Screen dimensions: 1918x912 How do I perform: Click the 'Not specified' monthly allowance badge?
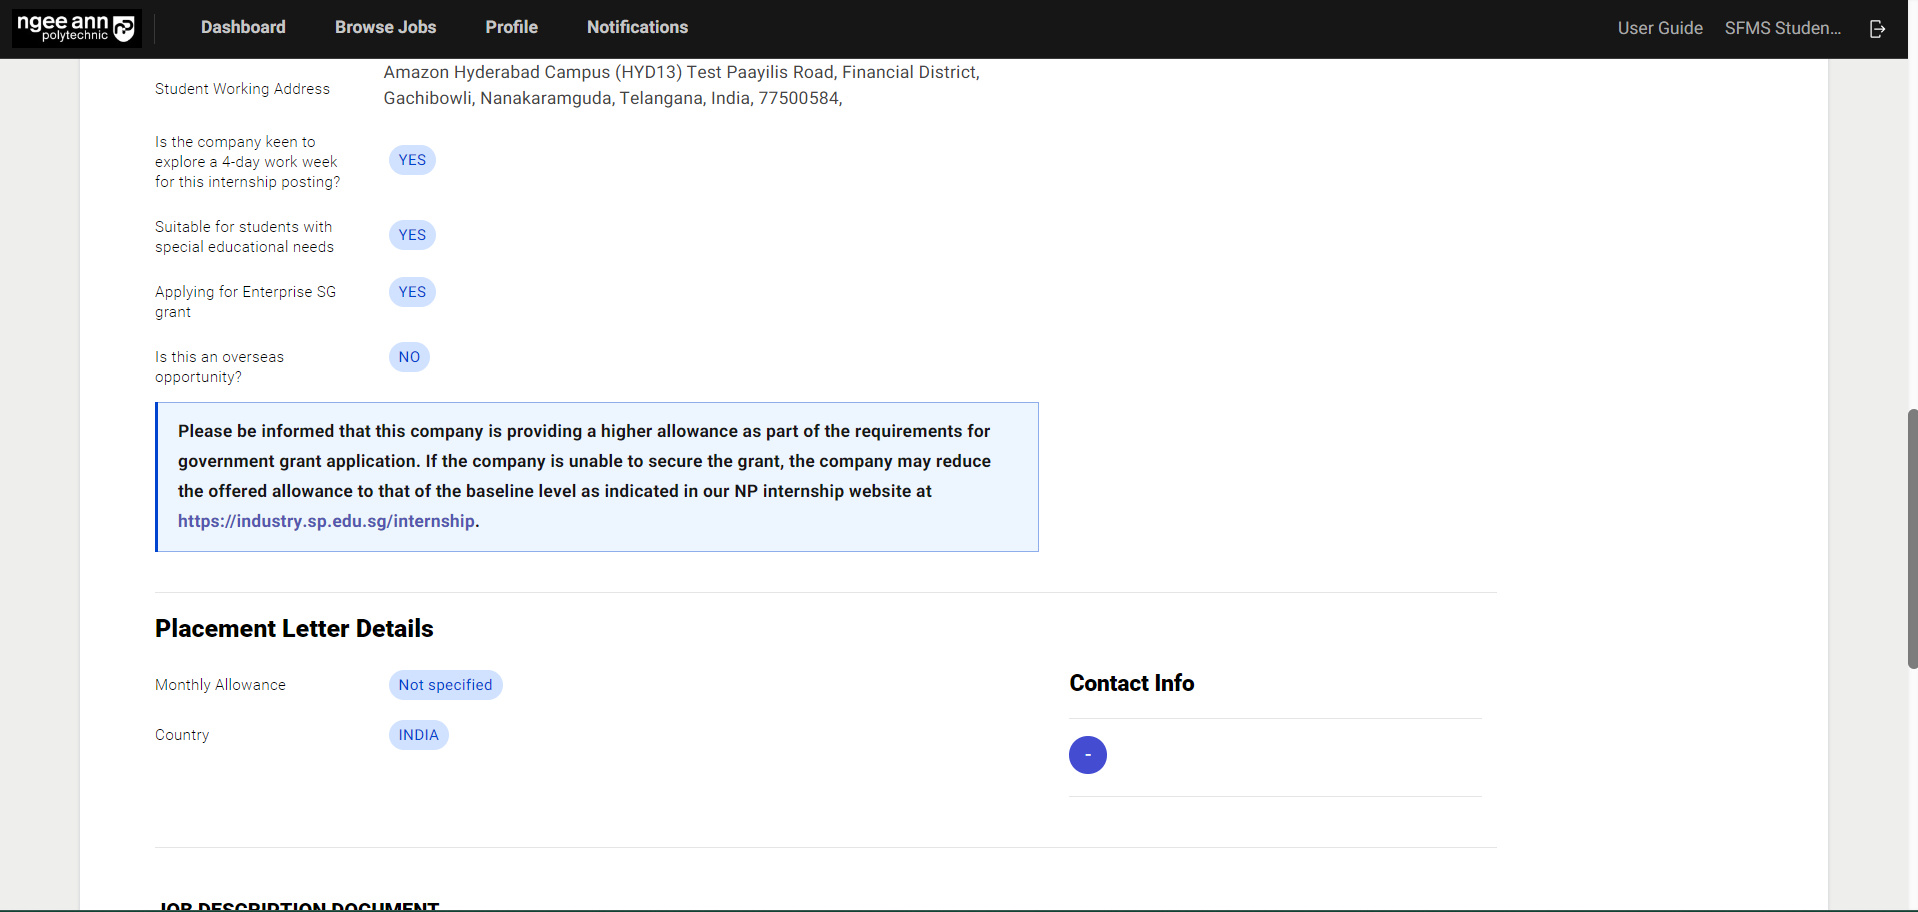(x=445, y=685)
